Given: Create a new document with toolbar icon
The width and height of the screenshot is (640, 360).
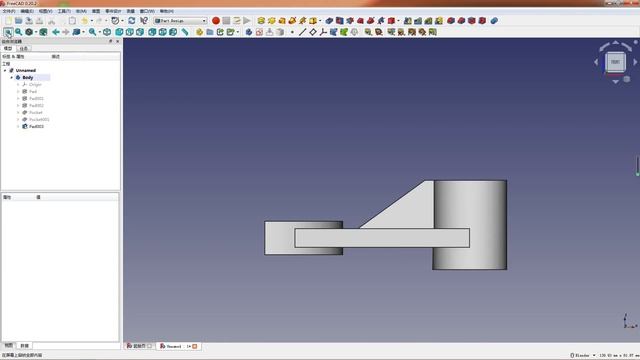Looking at the screenshot, I should click(x=8, y=21).
